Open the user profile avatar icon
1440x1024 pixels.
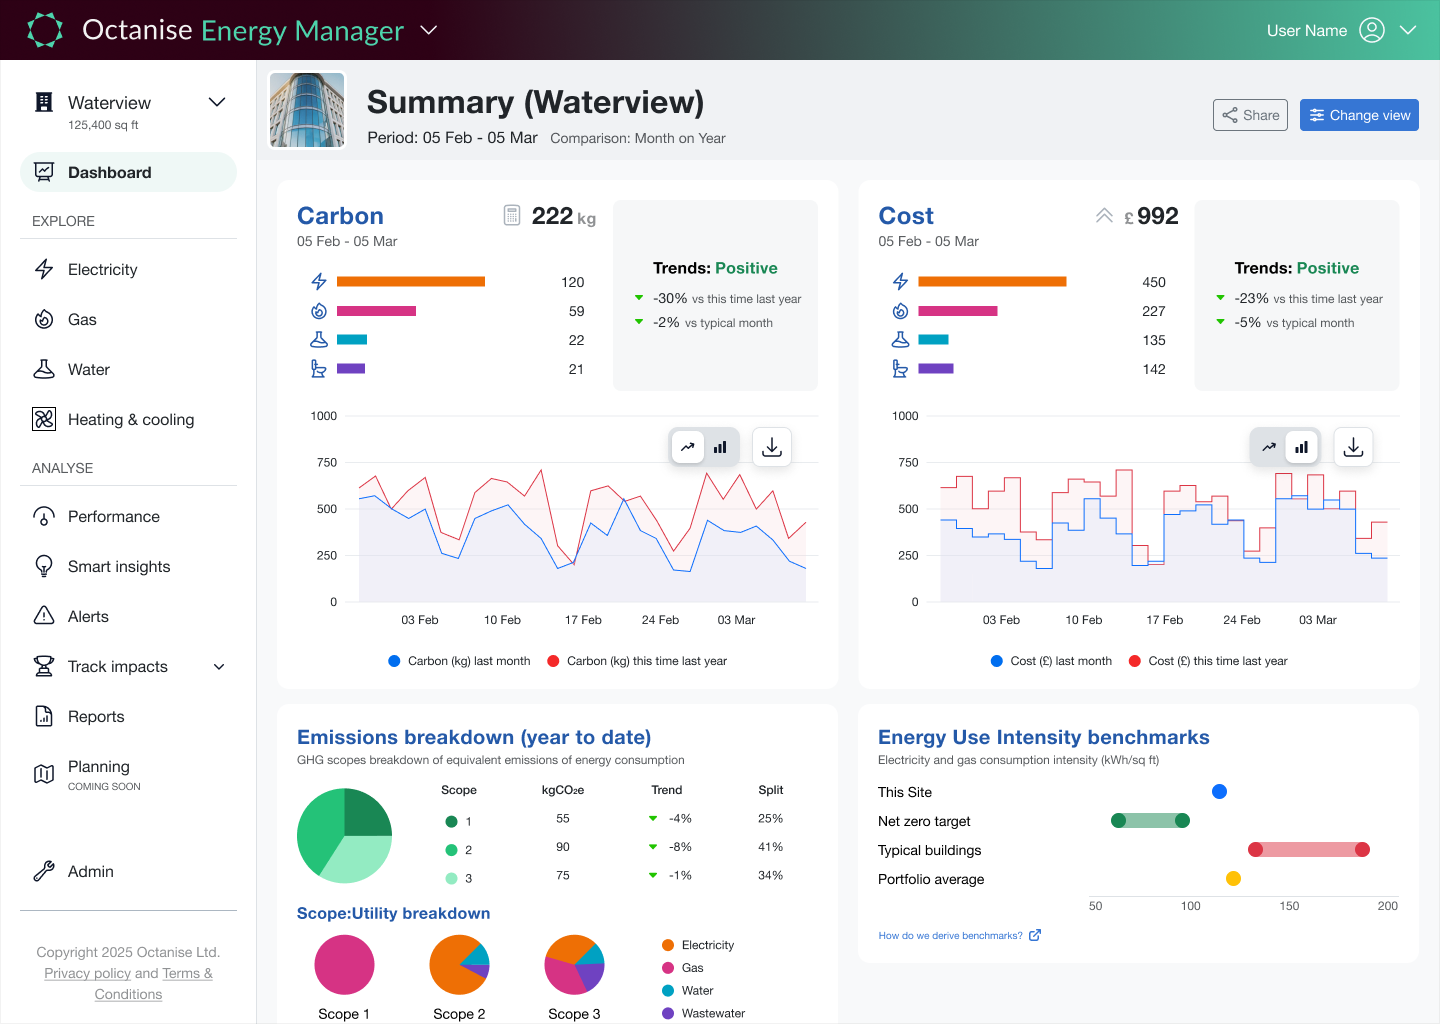point(1372,30)
